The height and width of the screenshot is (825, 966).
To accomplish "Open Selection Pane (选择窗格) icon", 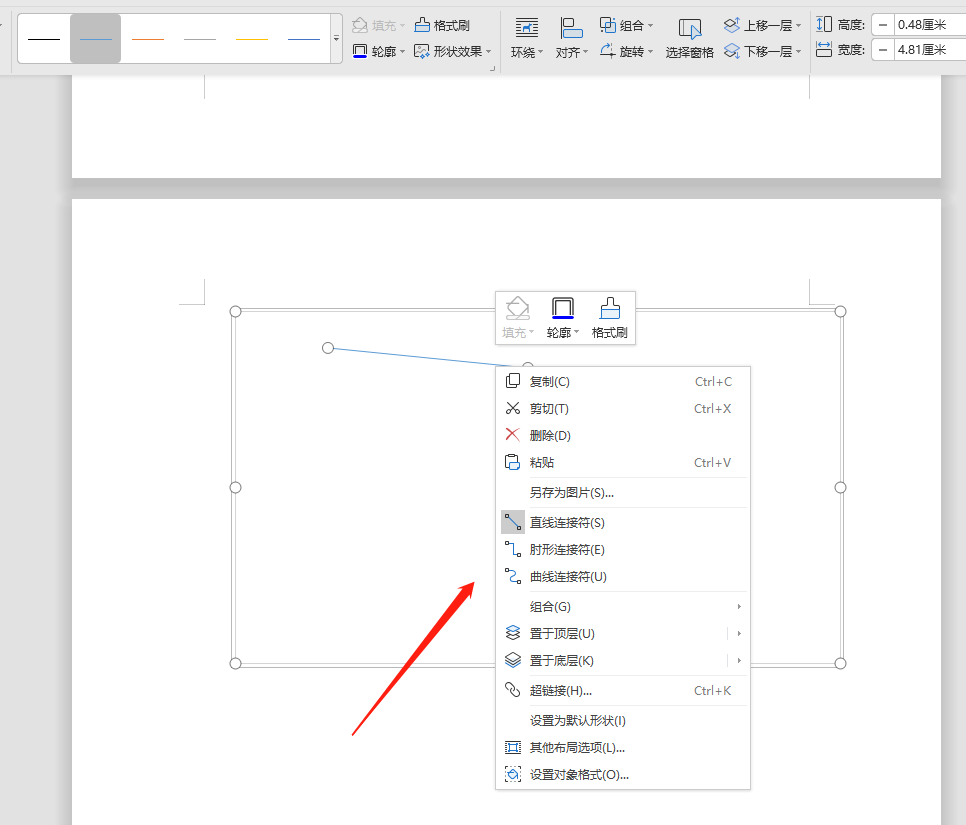I will point(689,38).
